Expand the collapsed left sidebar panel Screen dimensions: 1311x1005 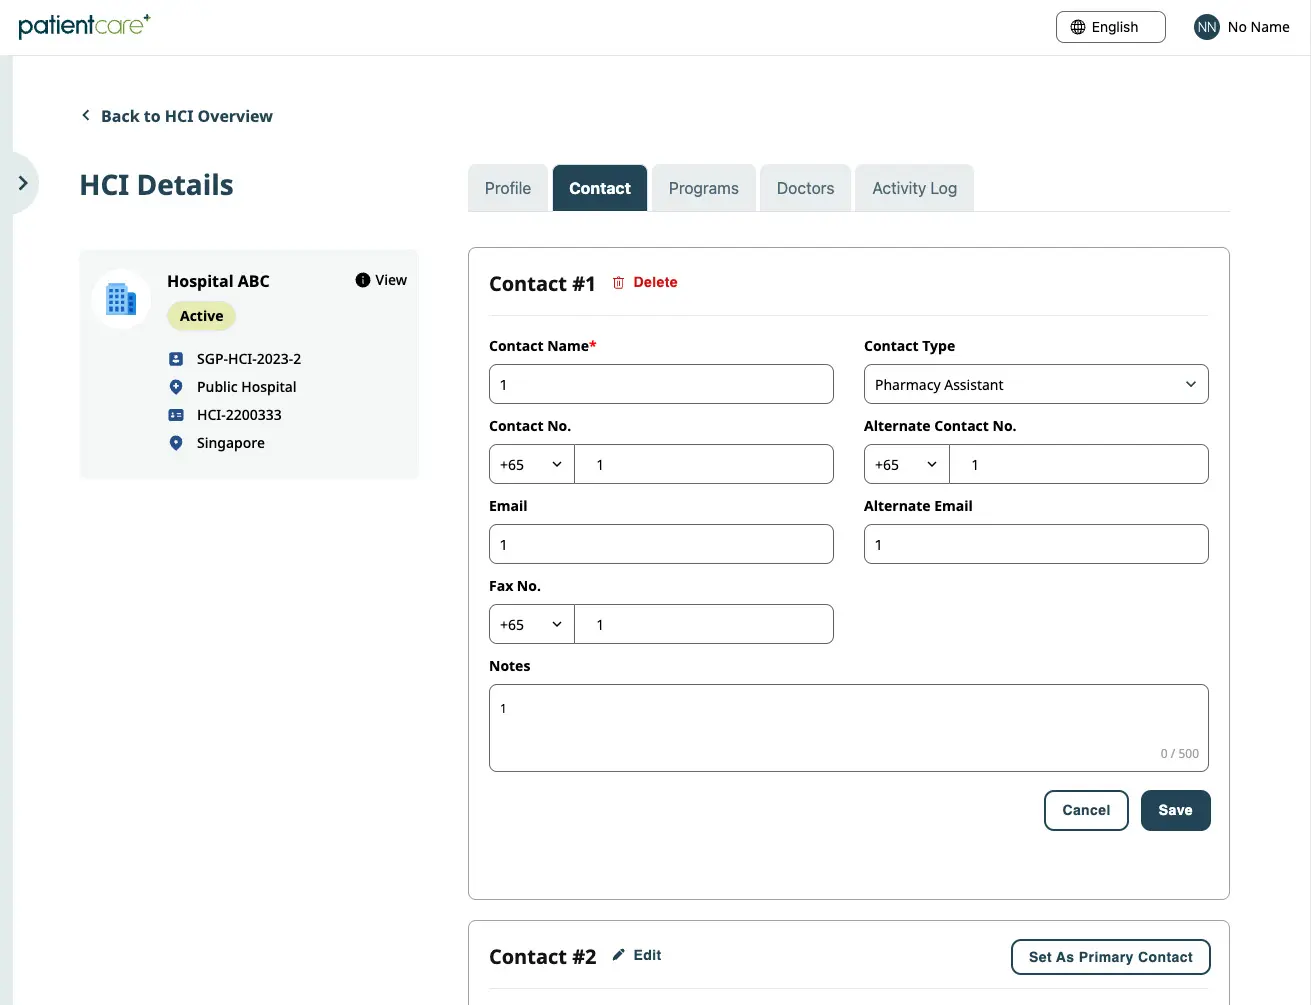tap(23, 183)
